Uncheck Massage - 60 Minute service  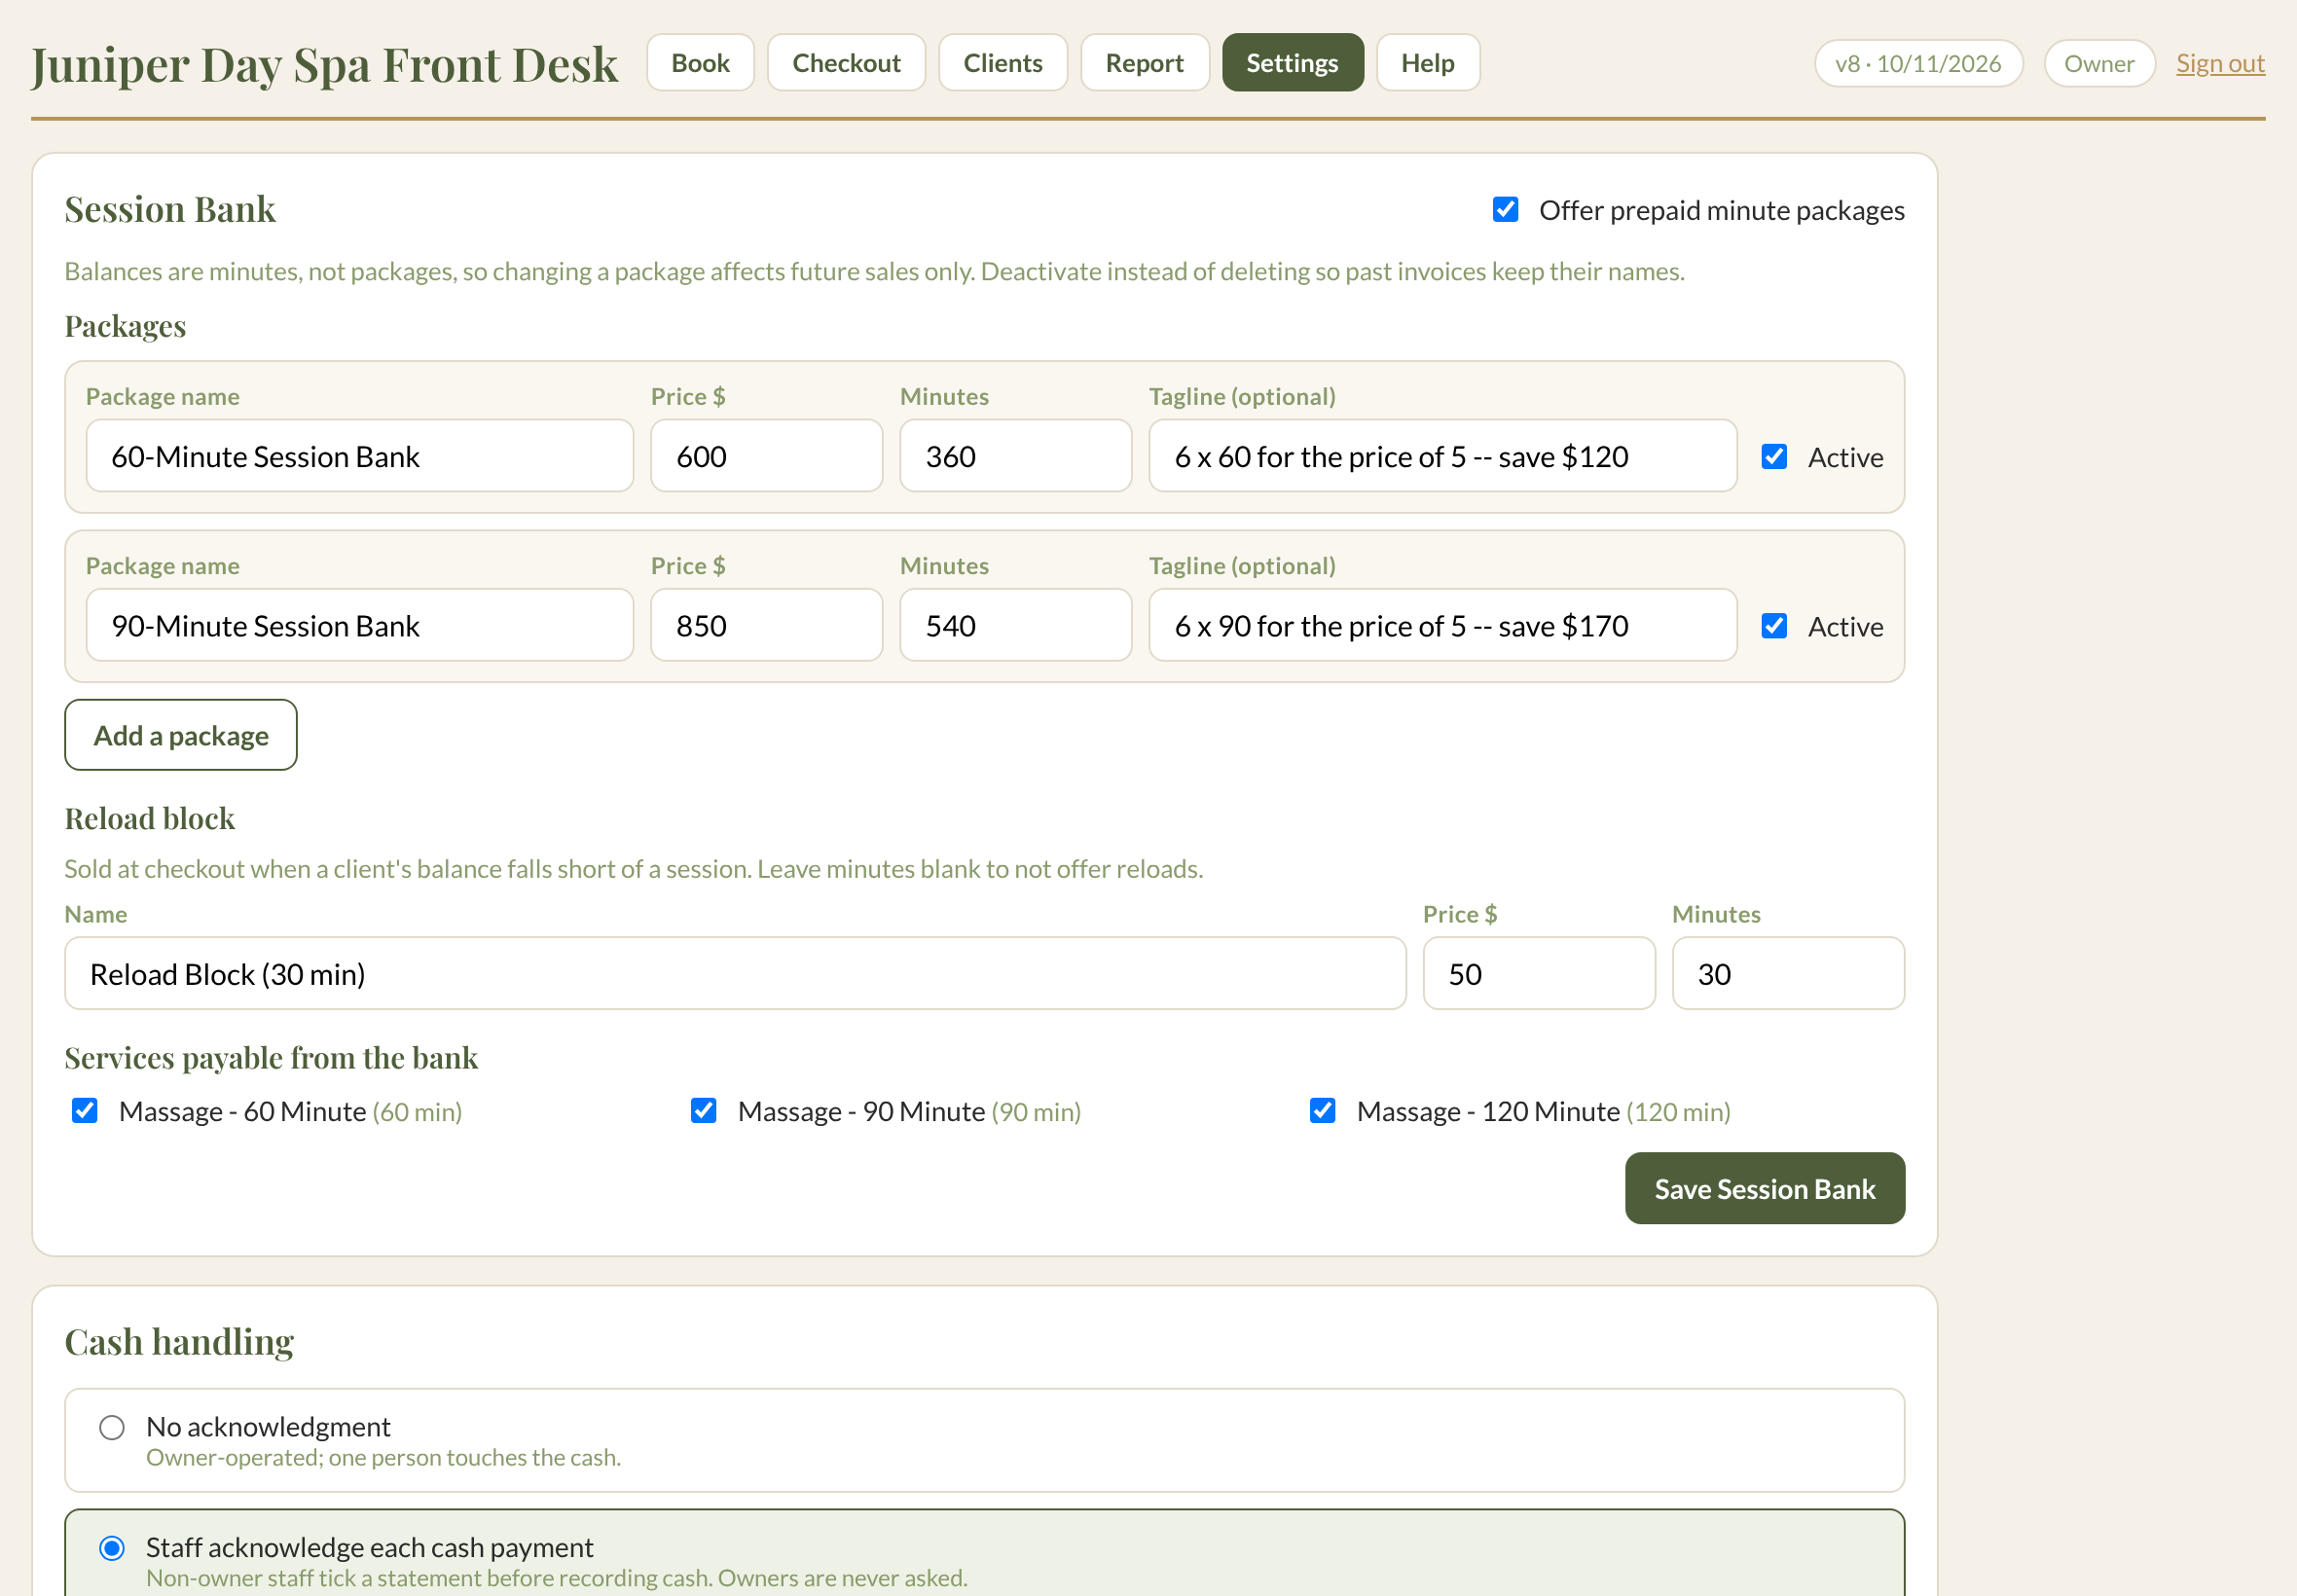[85, 1110]
